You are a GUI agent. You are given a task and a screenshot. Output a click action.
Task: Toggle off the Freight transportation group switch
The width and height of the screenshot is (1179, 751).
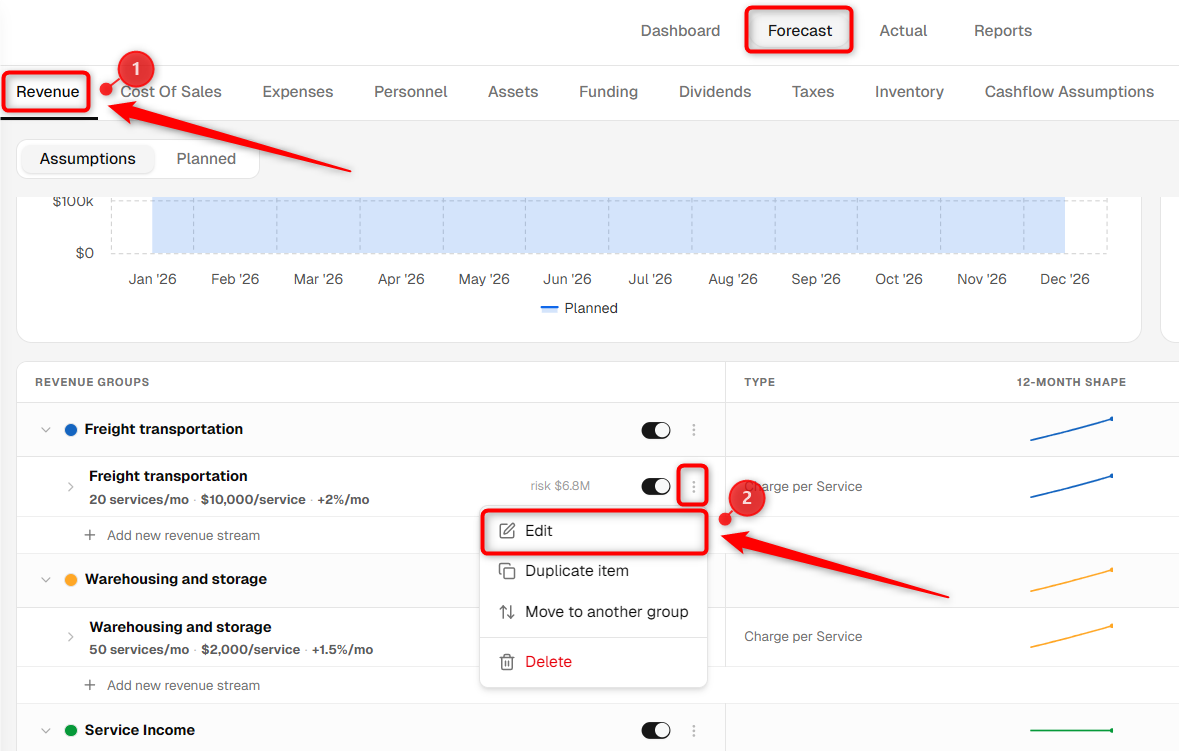[x=656, y=430]
